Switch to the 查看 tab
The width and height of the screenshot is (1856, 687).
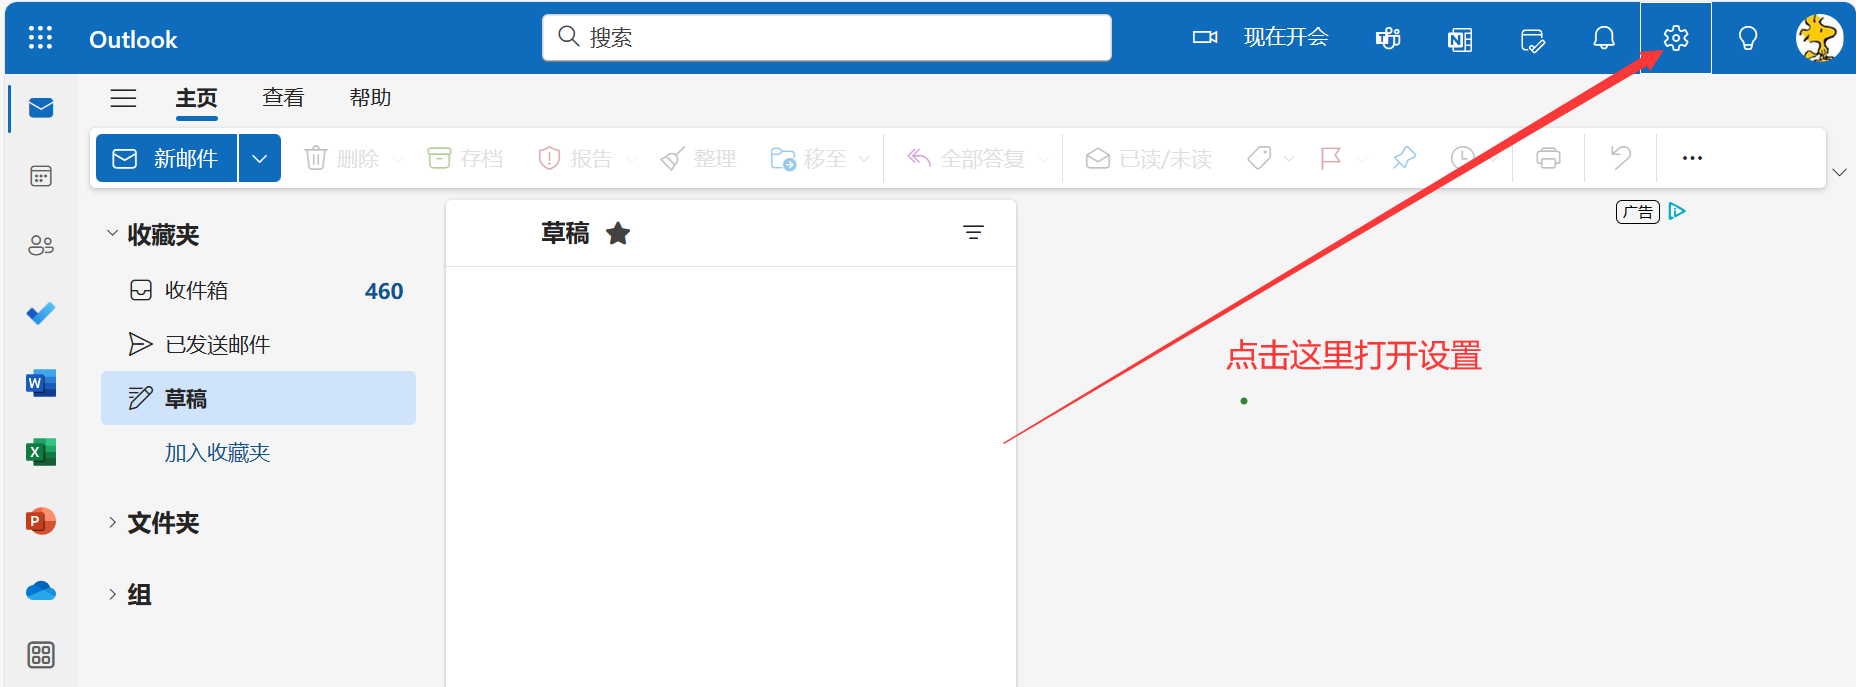tap(283, 97)
